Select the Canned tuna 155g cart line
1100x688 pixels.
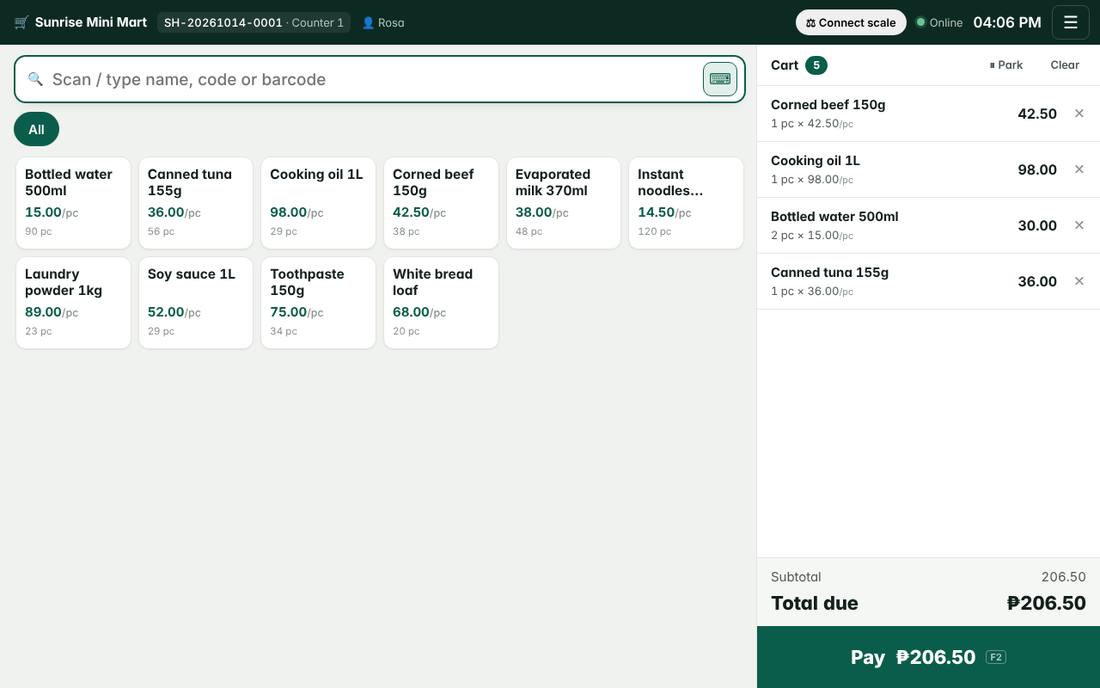pos(928,281)
